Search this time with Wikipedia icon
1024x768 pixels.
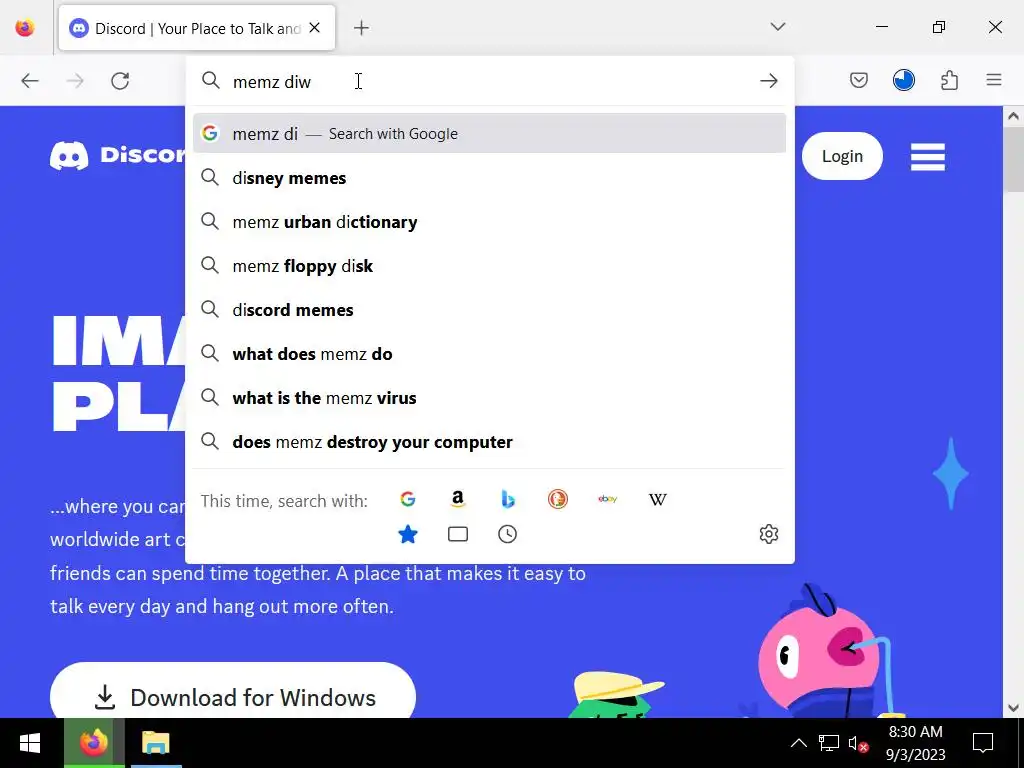(658, 500)
